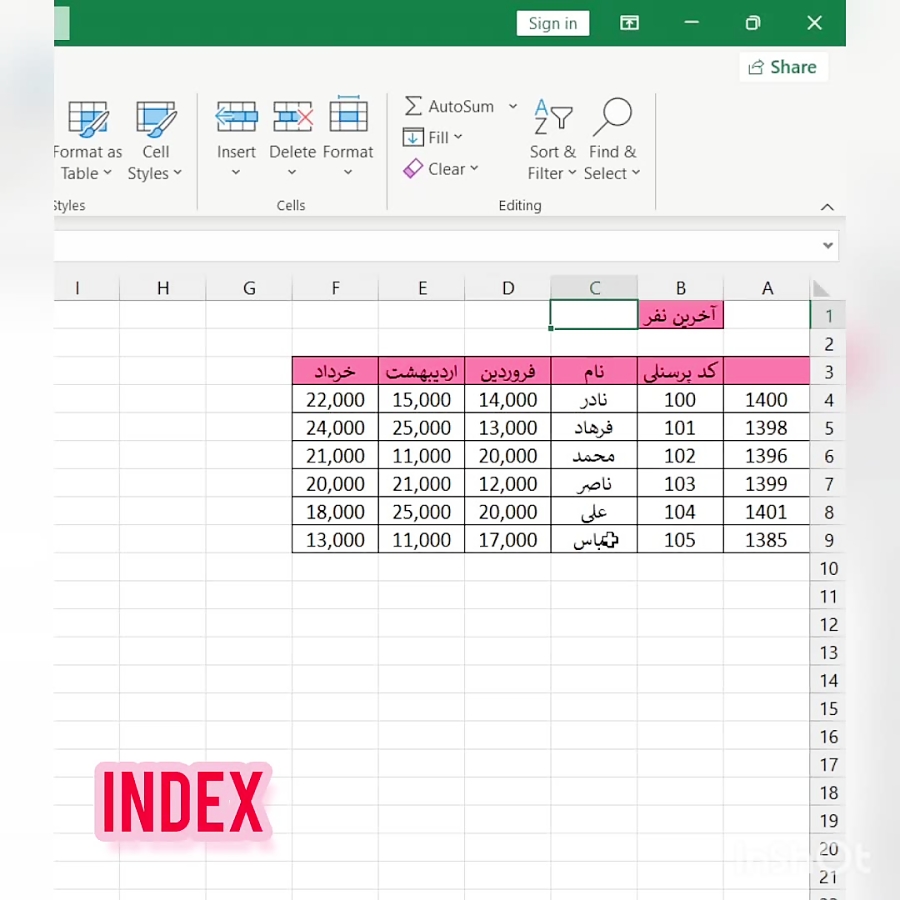
Task: Click the AutoSum sigma icon
Action: (413, 106)
